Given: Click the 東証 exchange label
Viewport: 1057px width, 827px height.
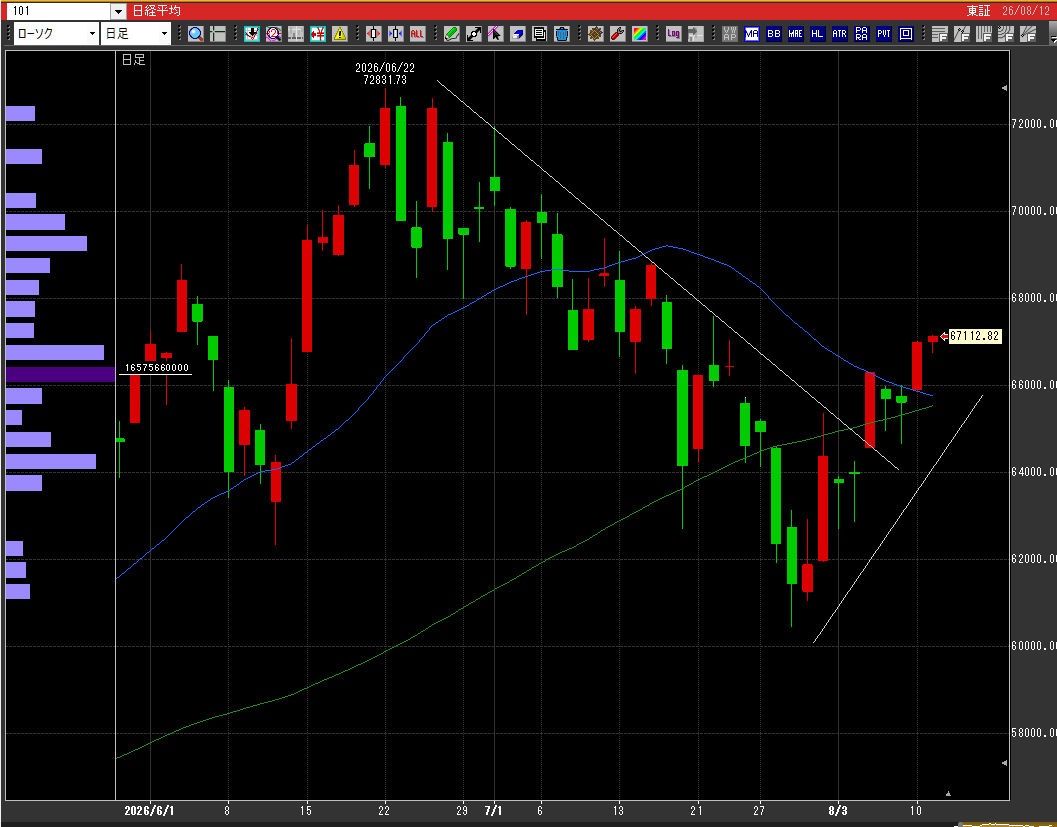Looking at the screenshot, I should (x=978, y=11).
